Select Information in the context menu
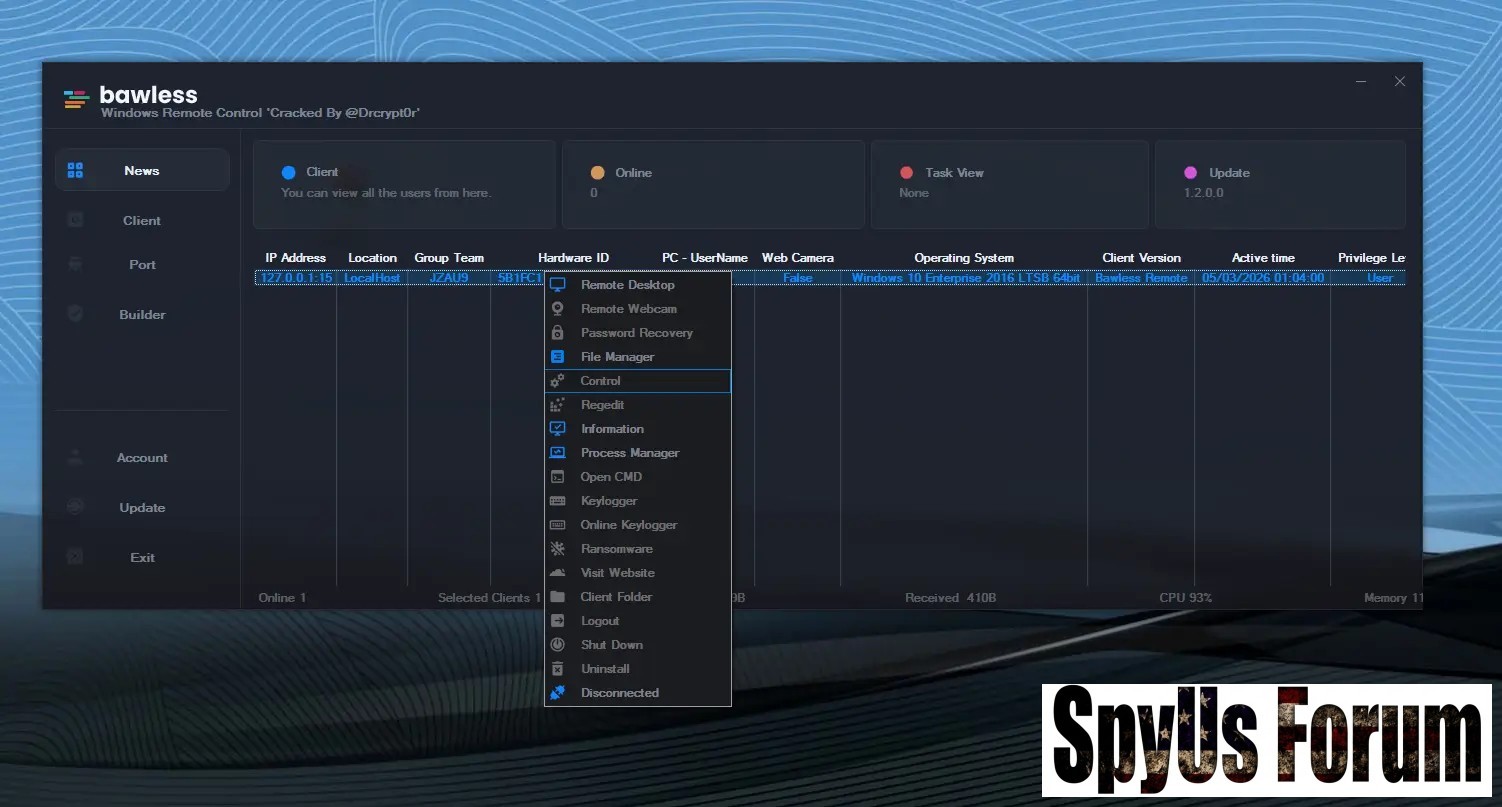The width and height of the screenshot is (1502, 807). [612, 429]
